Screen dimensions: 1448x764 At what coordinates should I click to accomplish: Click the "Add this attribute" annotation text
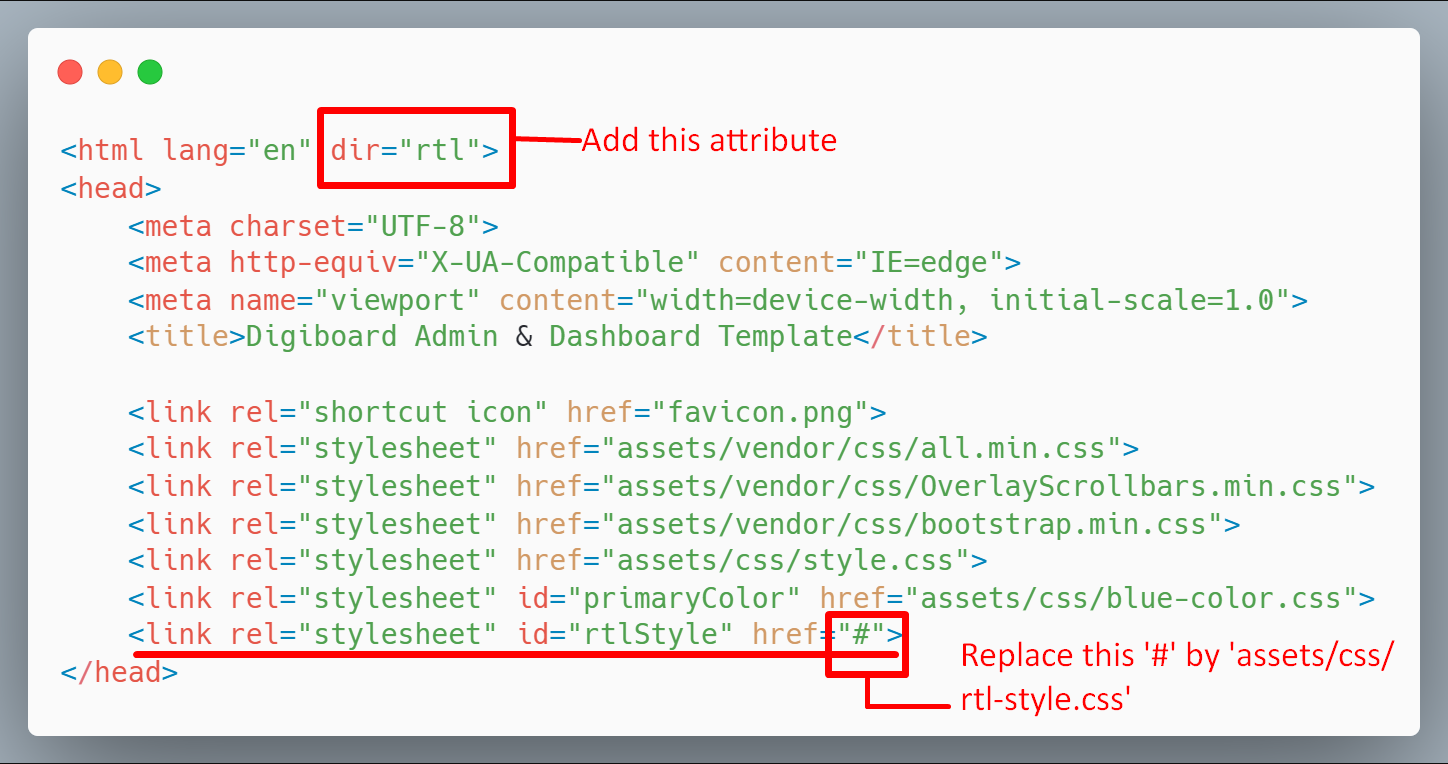709,140
